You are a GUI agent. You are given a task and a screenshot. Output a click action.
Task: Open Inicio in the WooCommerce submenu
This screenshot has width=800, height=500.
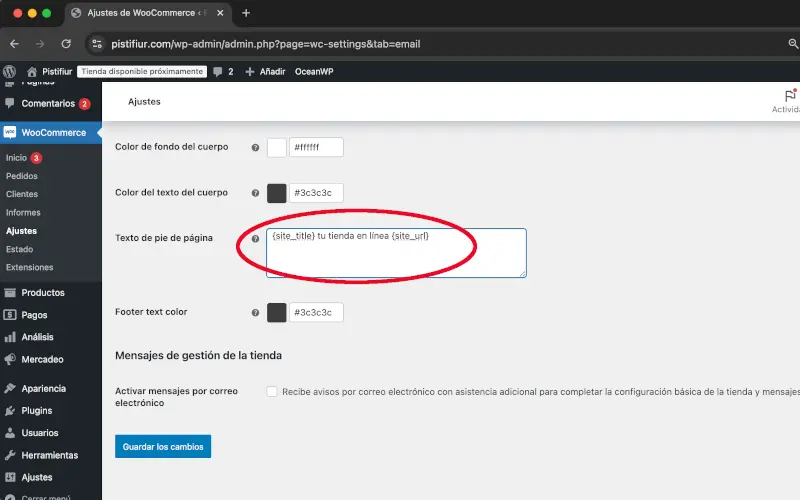(16, 158)
